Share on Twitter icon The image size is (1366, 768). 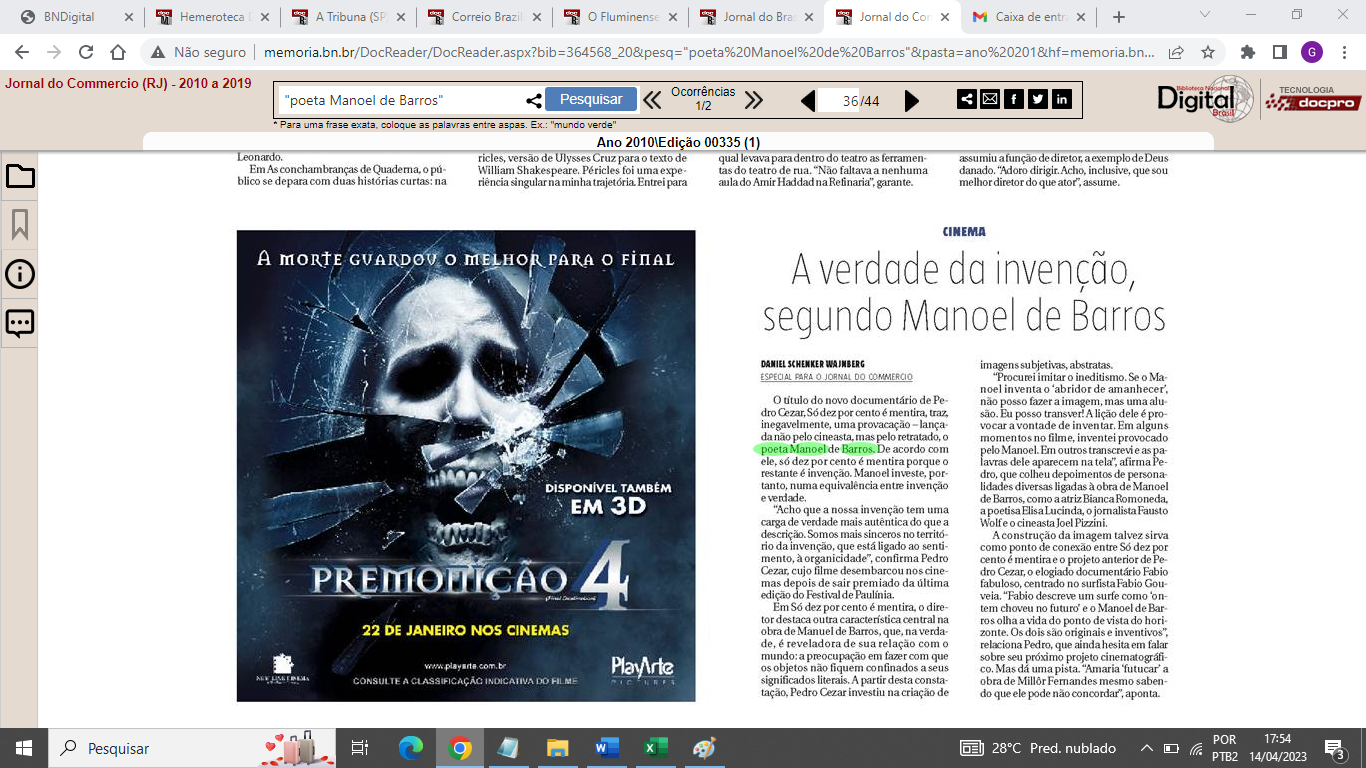click(1038, 99)
